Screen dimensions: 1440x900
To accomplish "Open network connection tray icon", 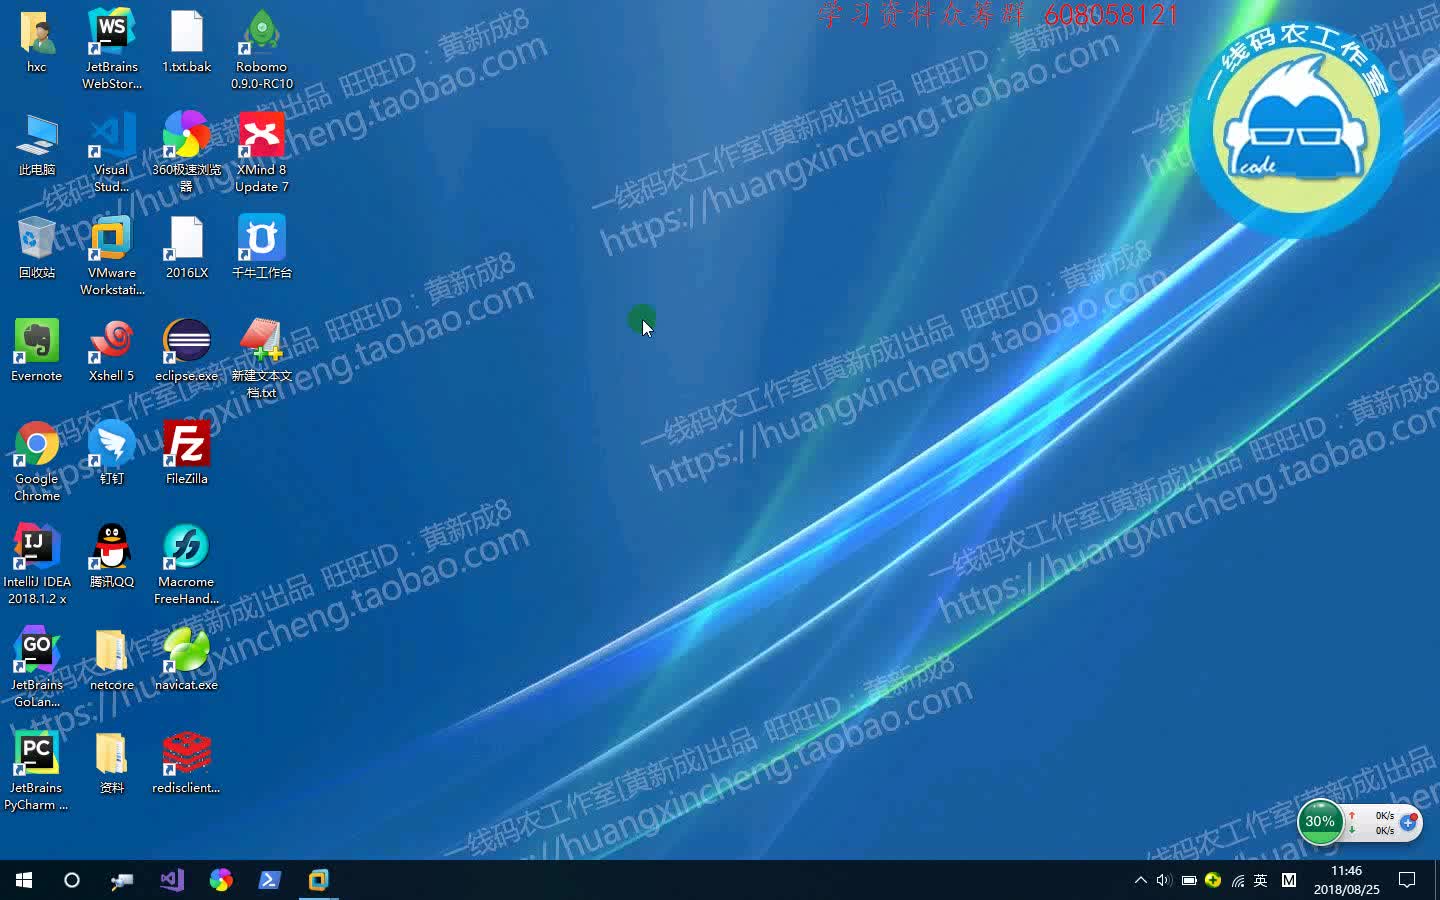I will click(1238, 880).
